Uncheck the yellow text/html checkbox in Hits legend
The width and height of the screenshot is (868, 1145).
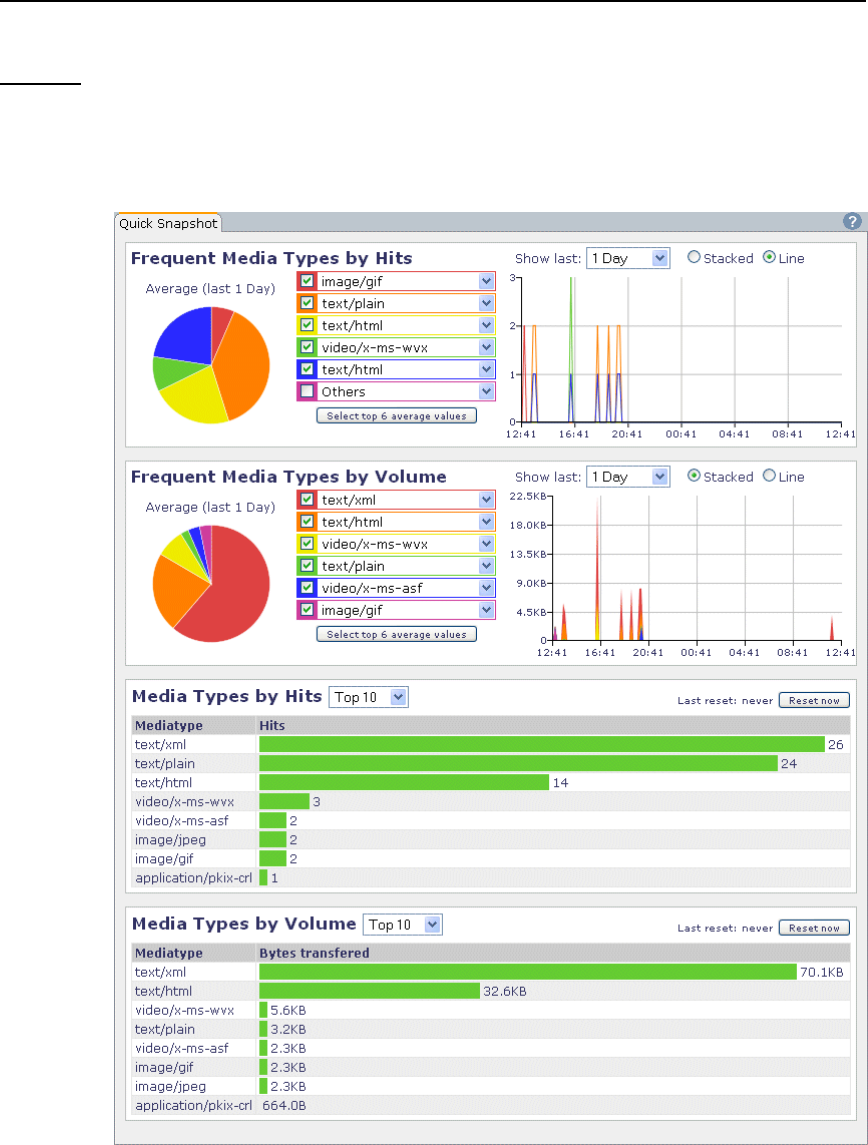click(307, 325)
